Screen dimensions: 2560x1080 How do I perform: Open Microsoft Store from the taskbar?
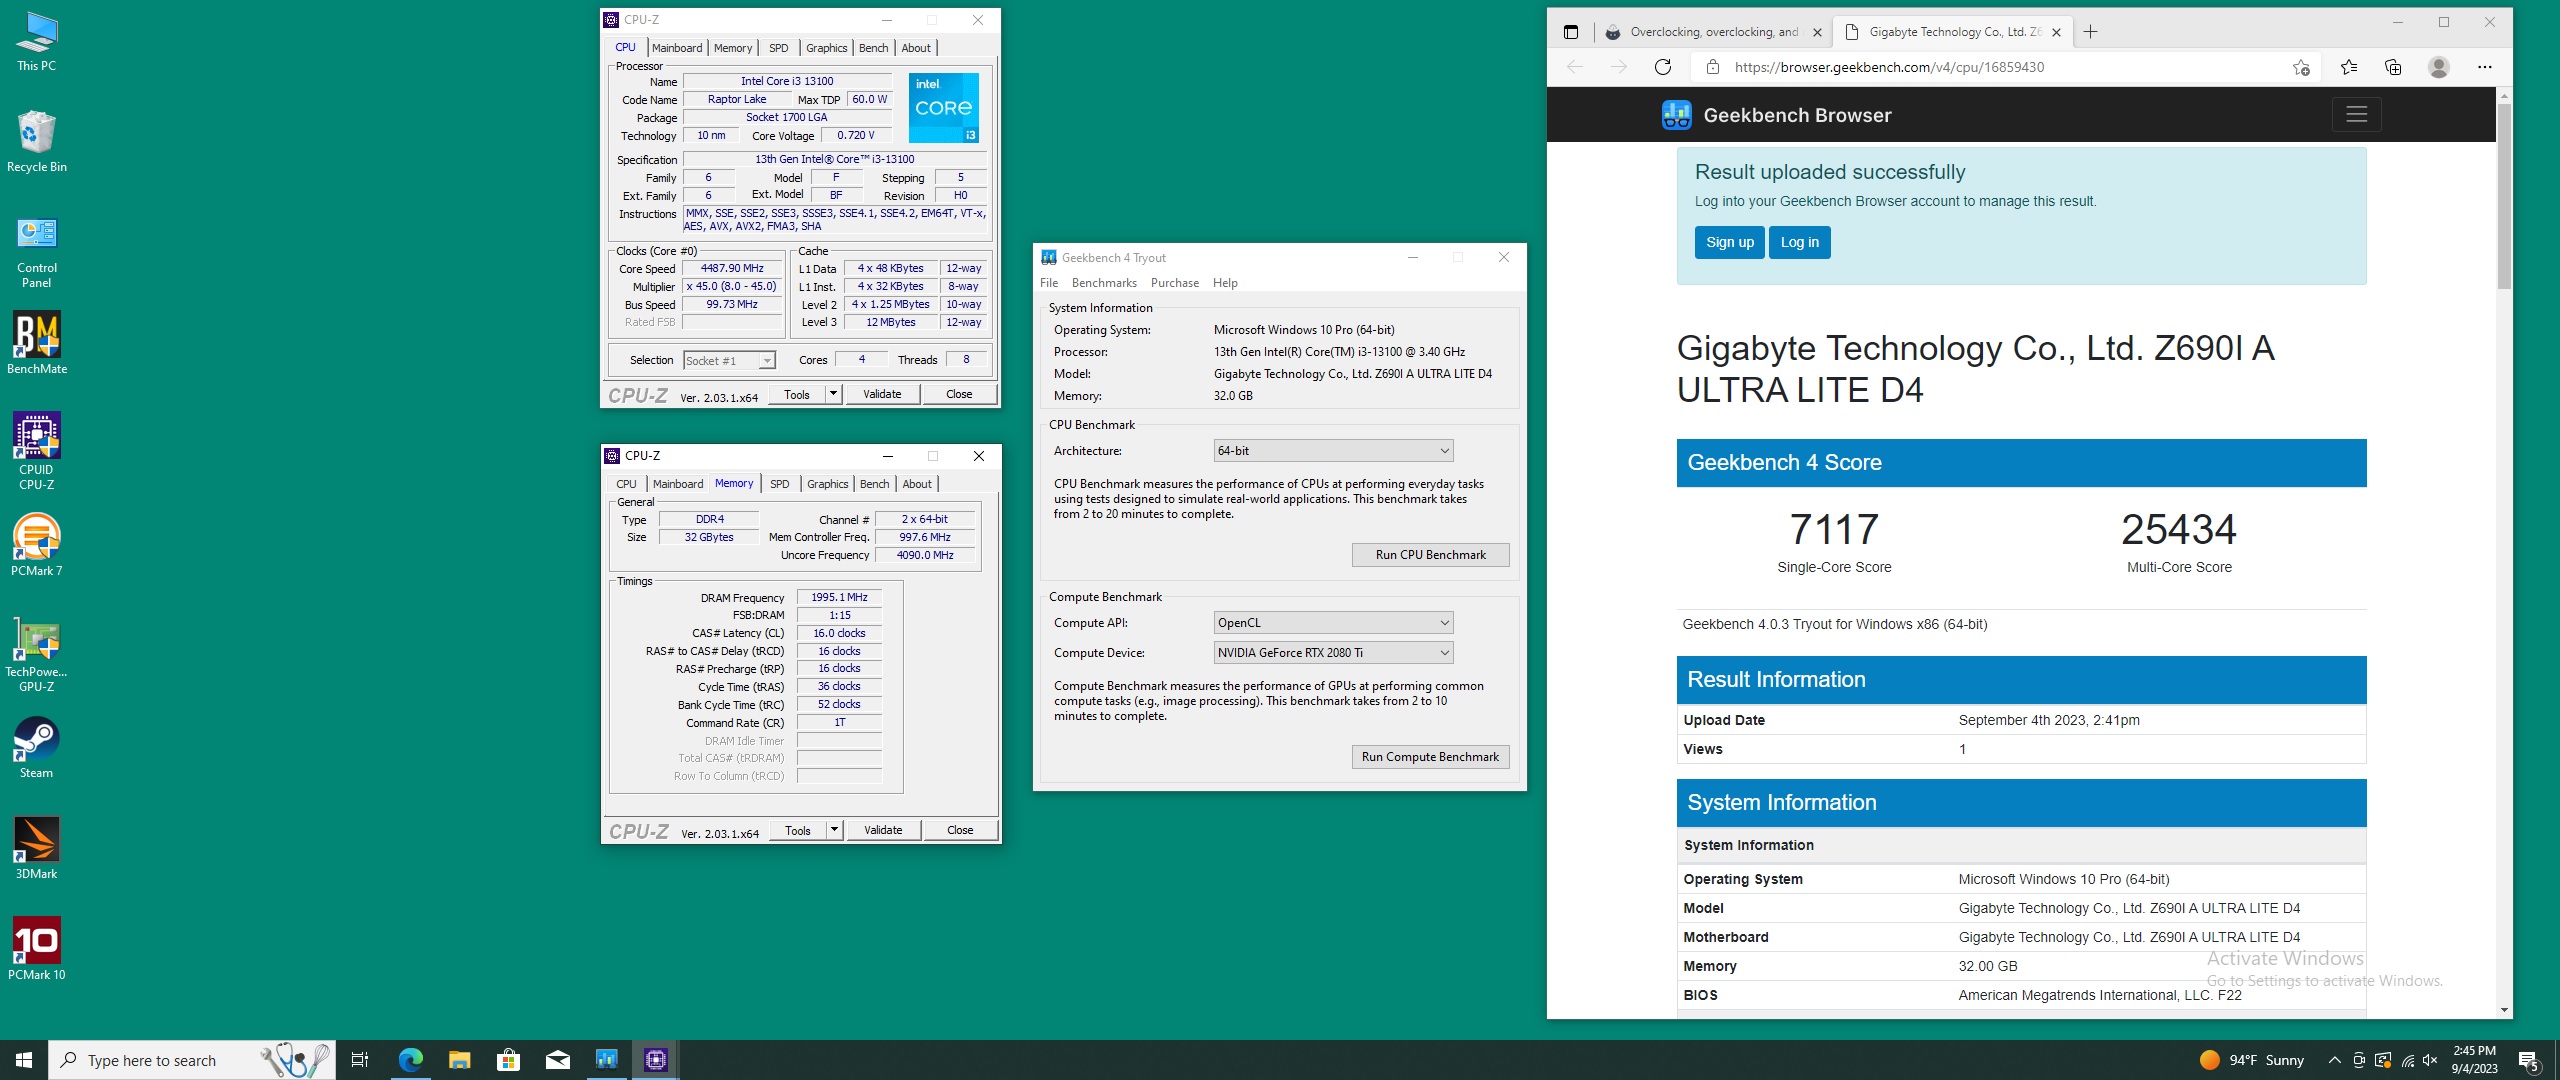(x=508, y=1060)
